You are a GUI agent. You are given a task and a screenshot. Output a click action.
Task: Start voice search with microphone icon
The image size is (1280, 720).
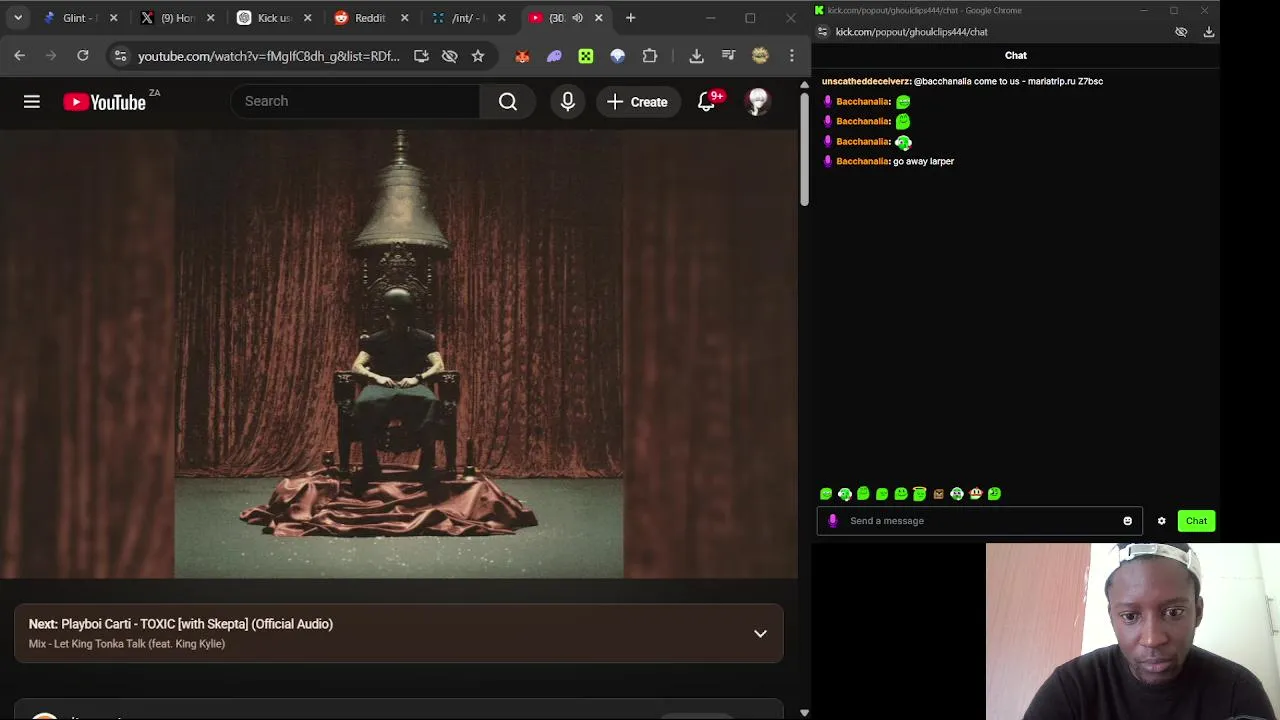pos(567,101)
